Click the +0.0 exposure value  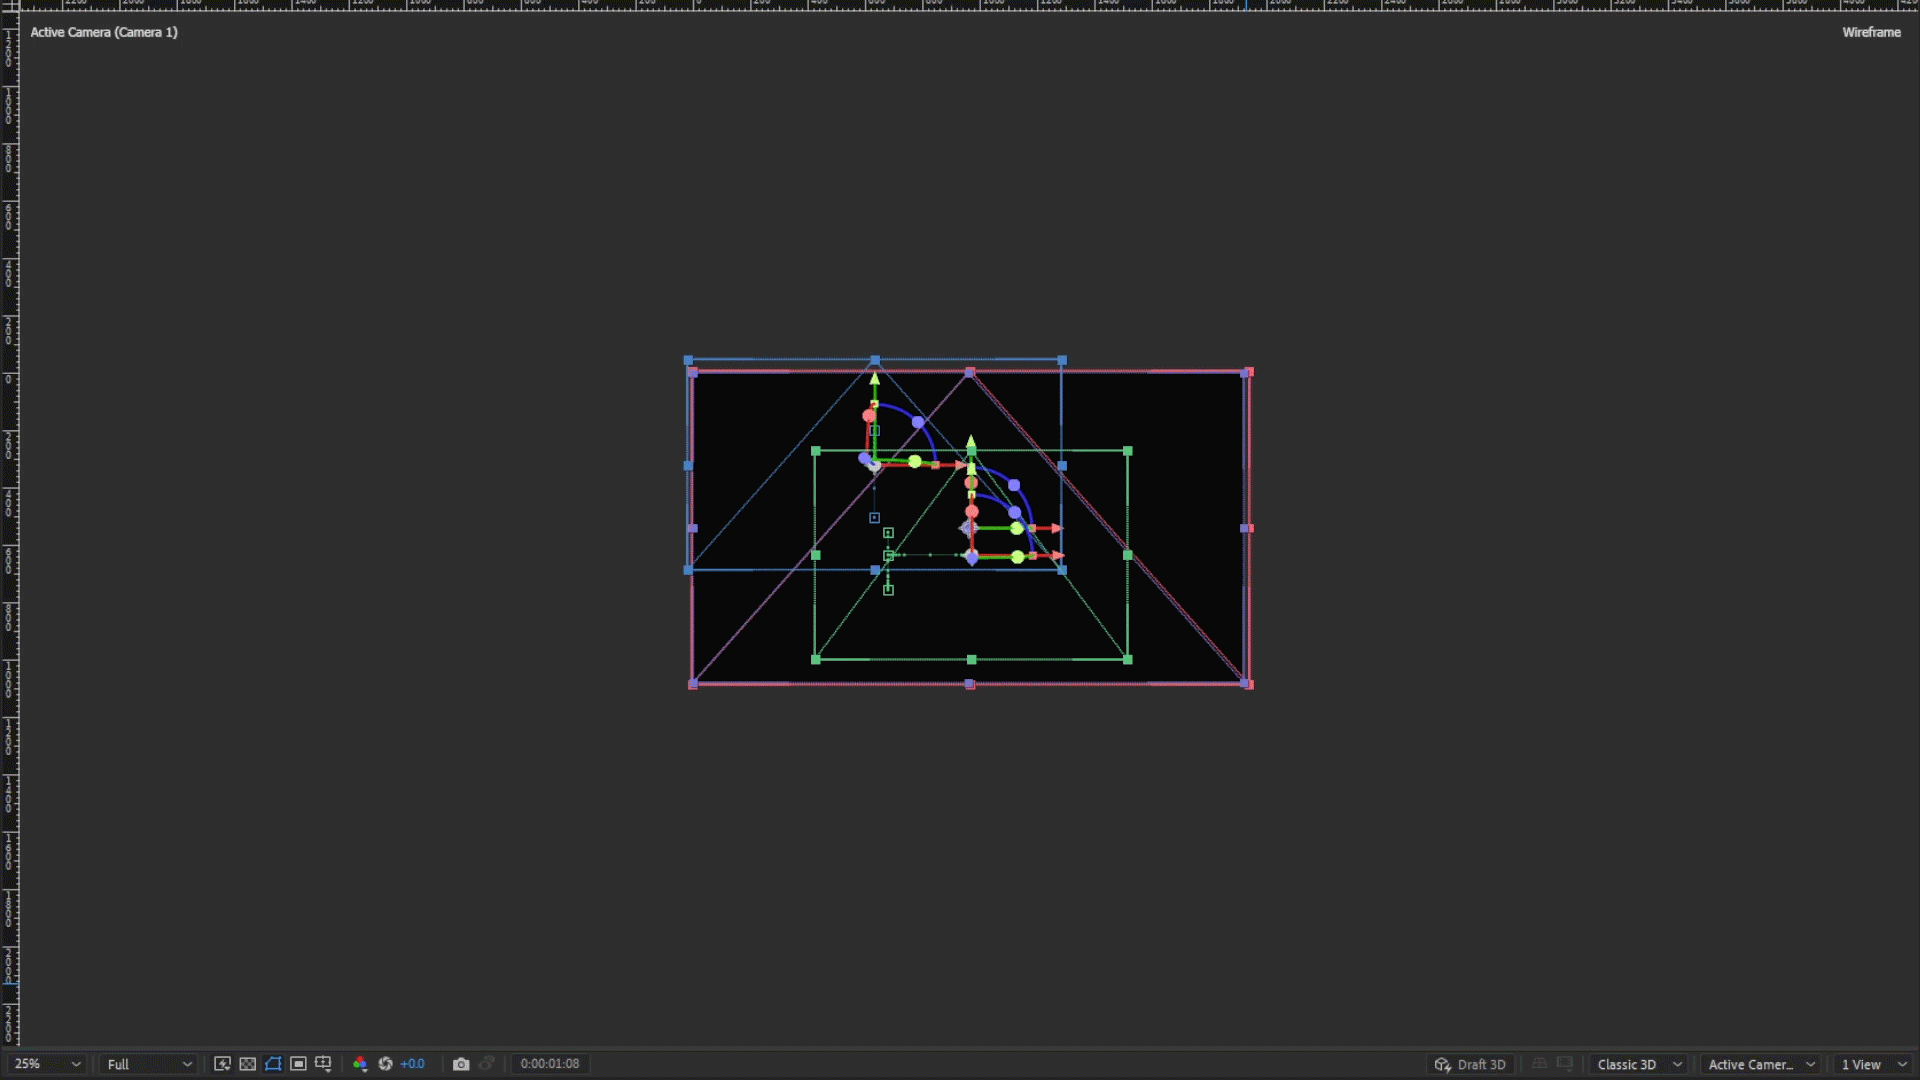click(x=412, y=1064)
